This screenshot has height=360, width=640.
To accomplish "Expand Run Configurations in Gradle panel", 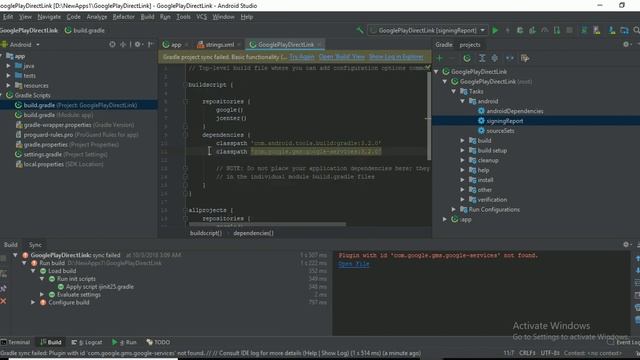I will tap(453, 209).
